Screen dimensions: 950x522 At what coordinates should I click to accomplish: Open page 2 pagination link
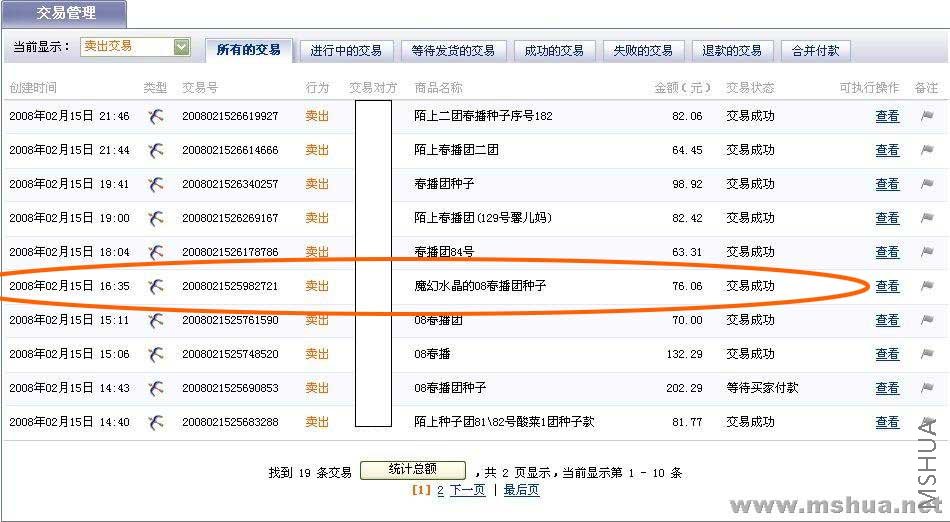pyautogui.click(x=440, y=490)
